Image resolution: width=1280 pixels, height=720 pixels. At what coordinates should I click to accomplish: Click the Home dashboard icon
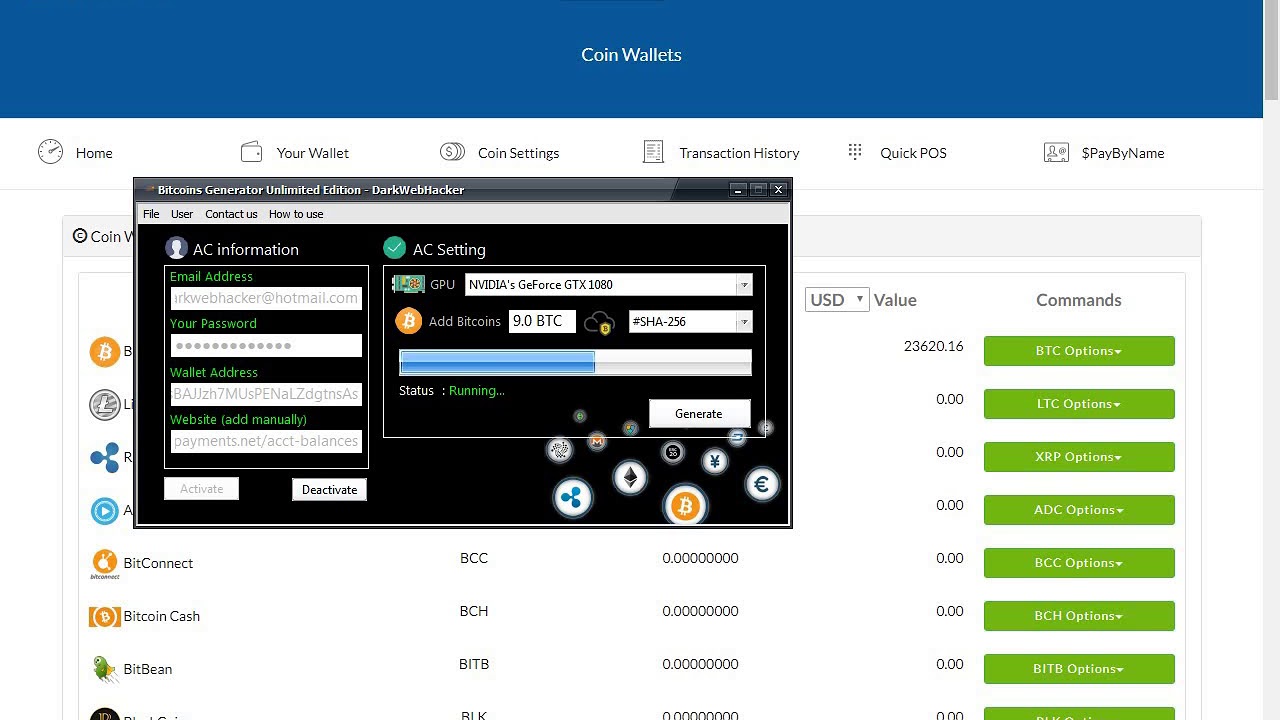(x=50, y=152)
